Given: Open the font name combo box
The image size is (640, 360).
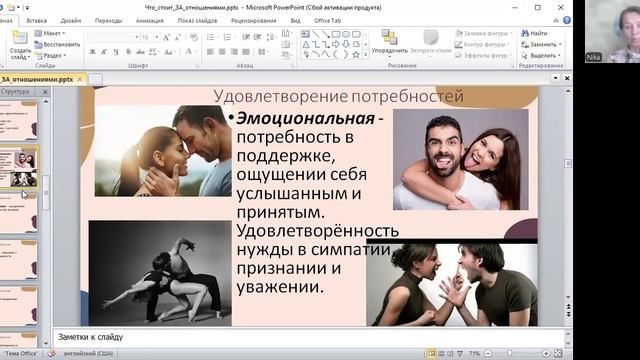Looking at the screenshot, I should [113, 37].
